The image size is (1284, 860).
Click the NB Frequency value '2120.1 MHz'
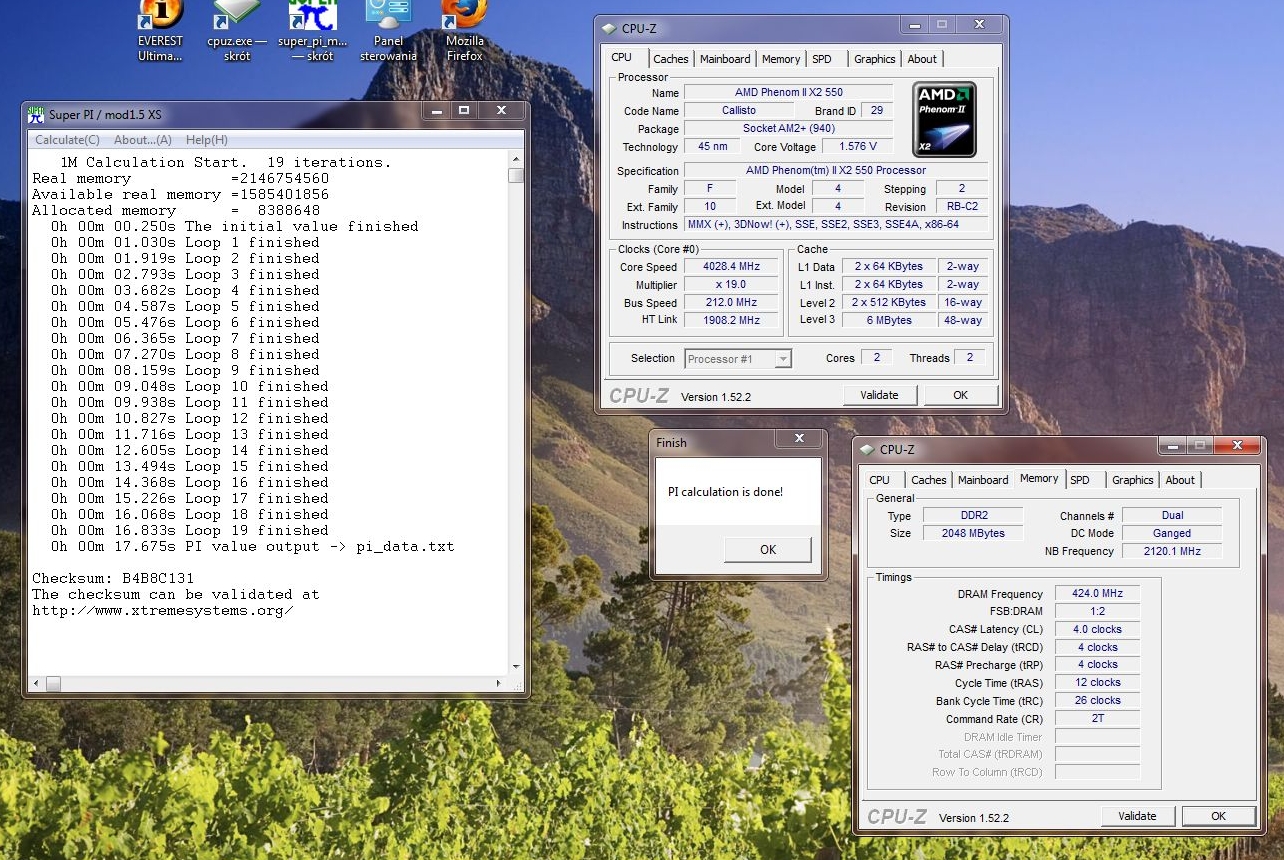click(x=1172, y=551)
